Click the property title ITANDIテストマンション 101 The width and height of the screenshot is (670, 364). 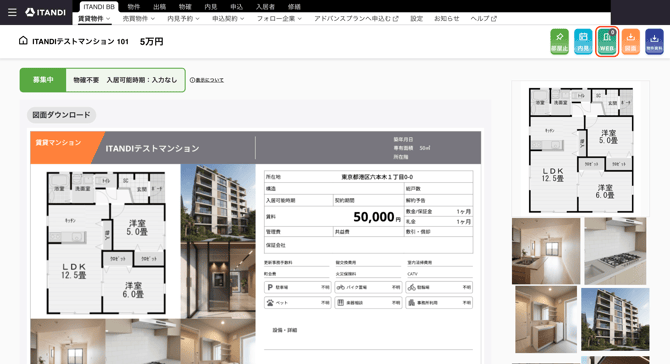pos(80,41)
